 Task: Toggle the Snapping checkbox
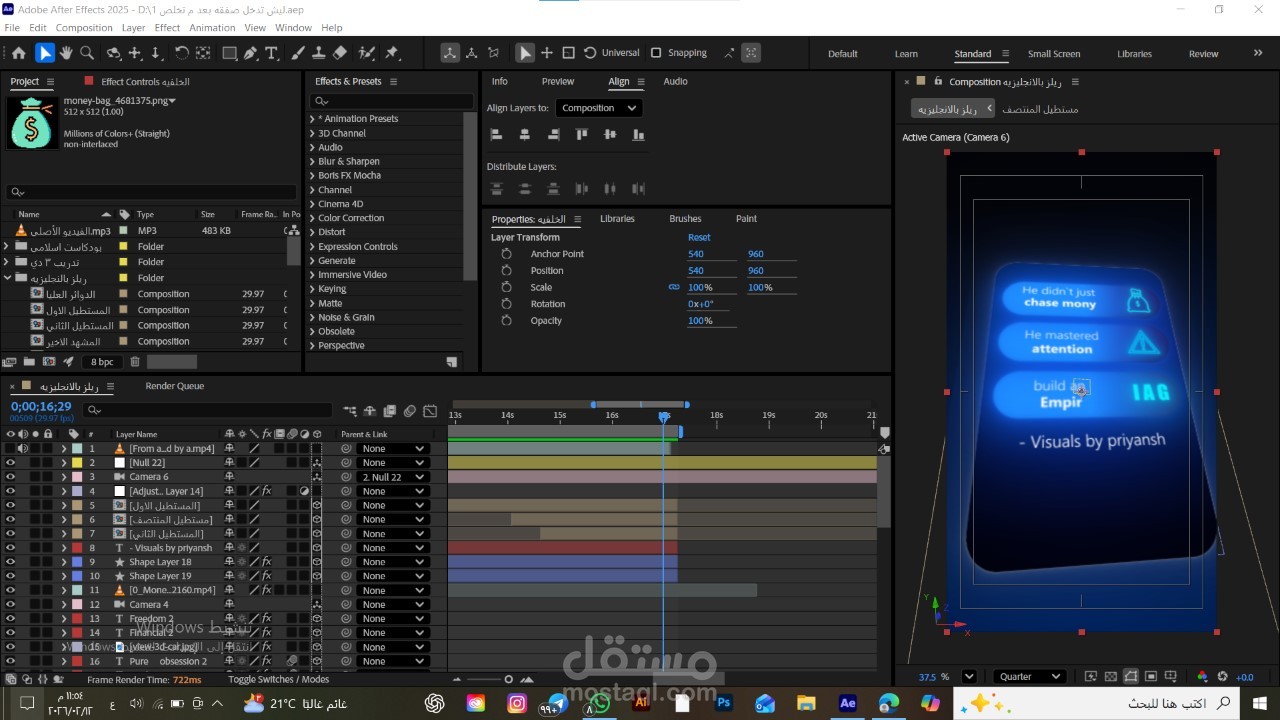coord(656,53)
